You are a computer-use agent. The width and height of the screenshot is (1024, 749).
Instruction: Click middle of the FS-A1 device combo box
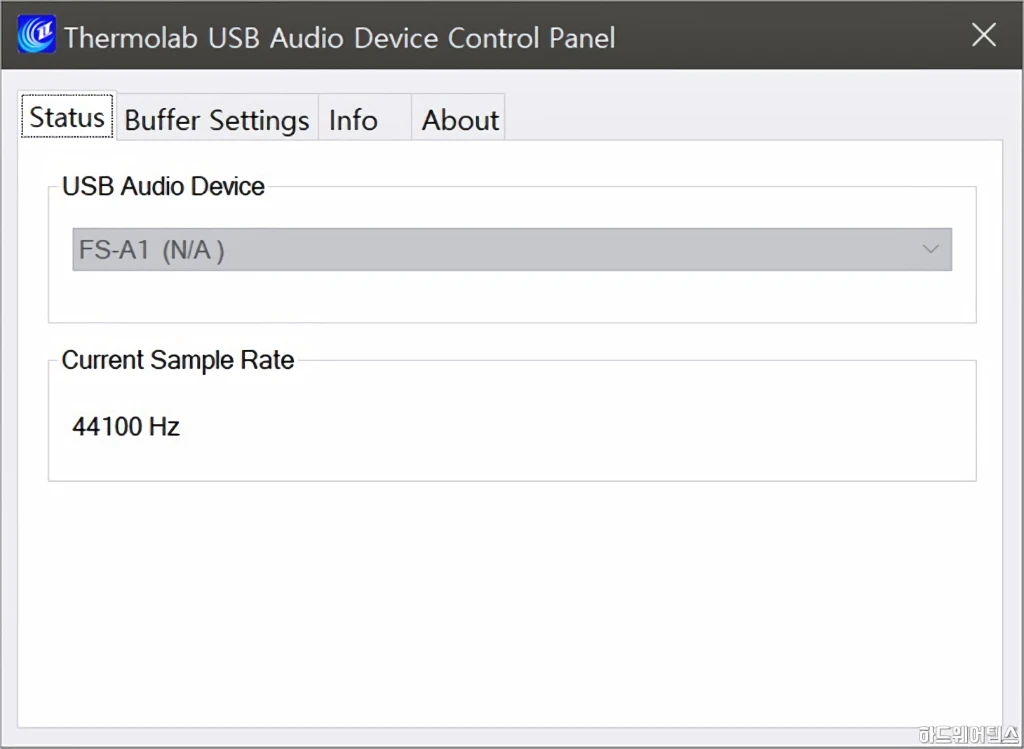coord(512,249)
